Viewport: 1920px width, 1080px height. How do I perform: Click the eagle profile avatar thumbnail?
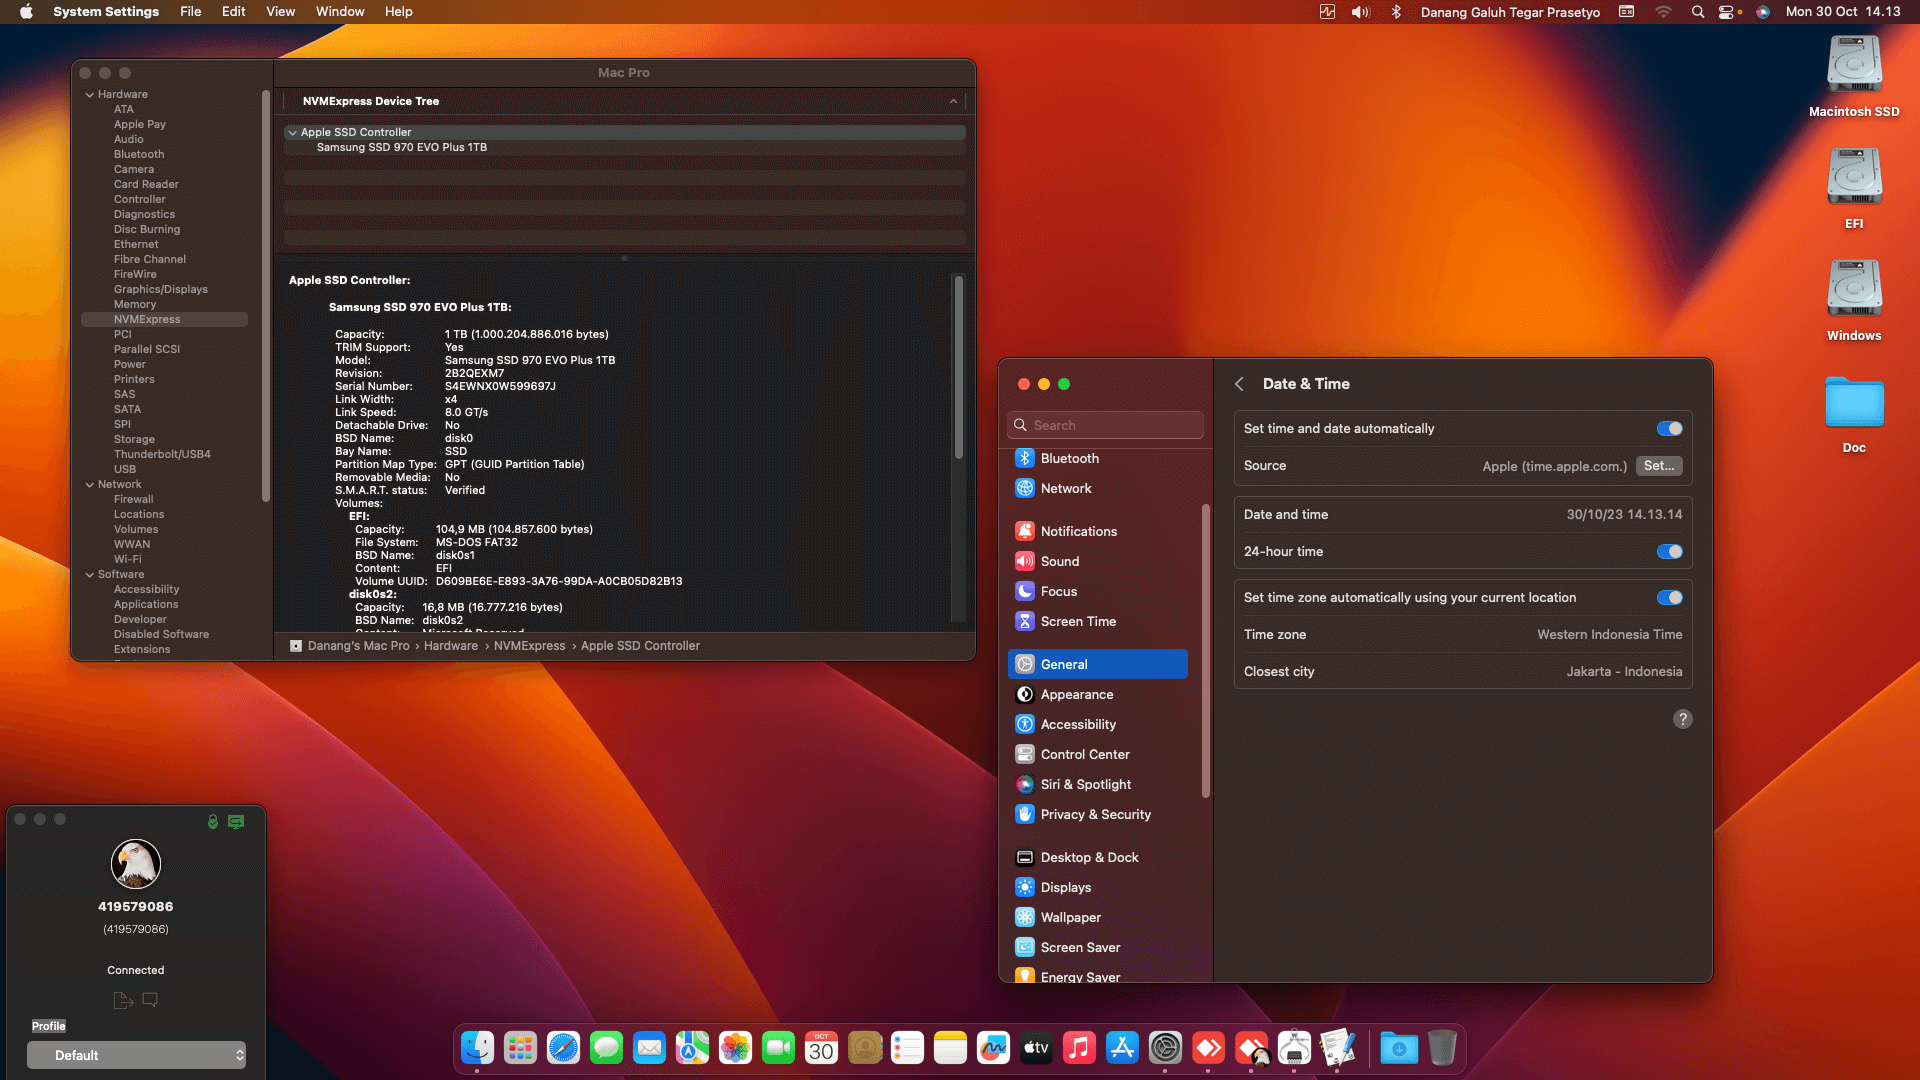click(x=136, y=864)
